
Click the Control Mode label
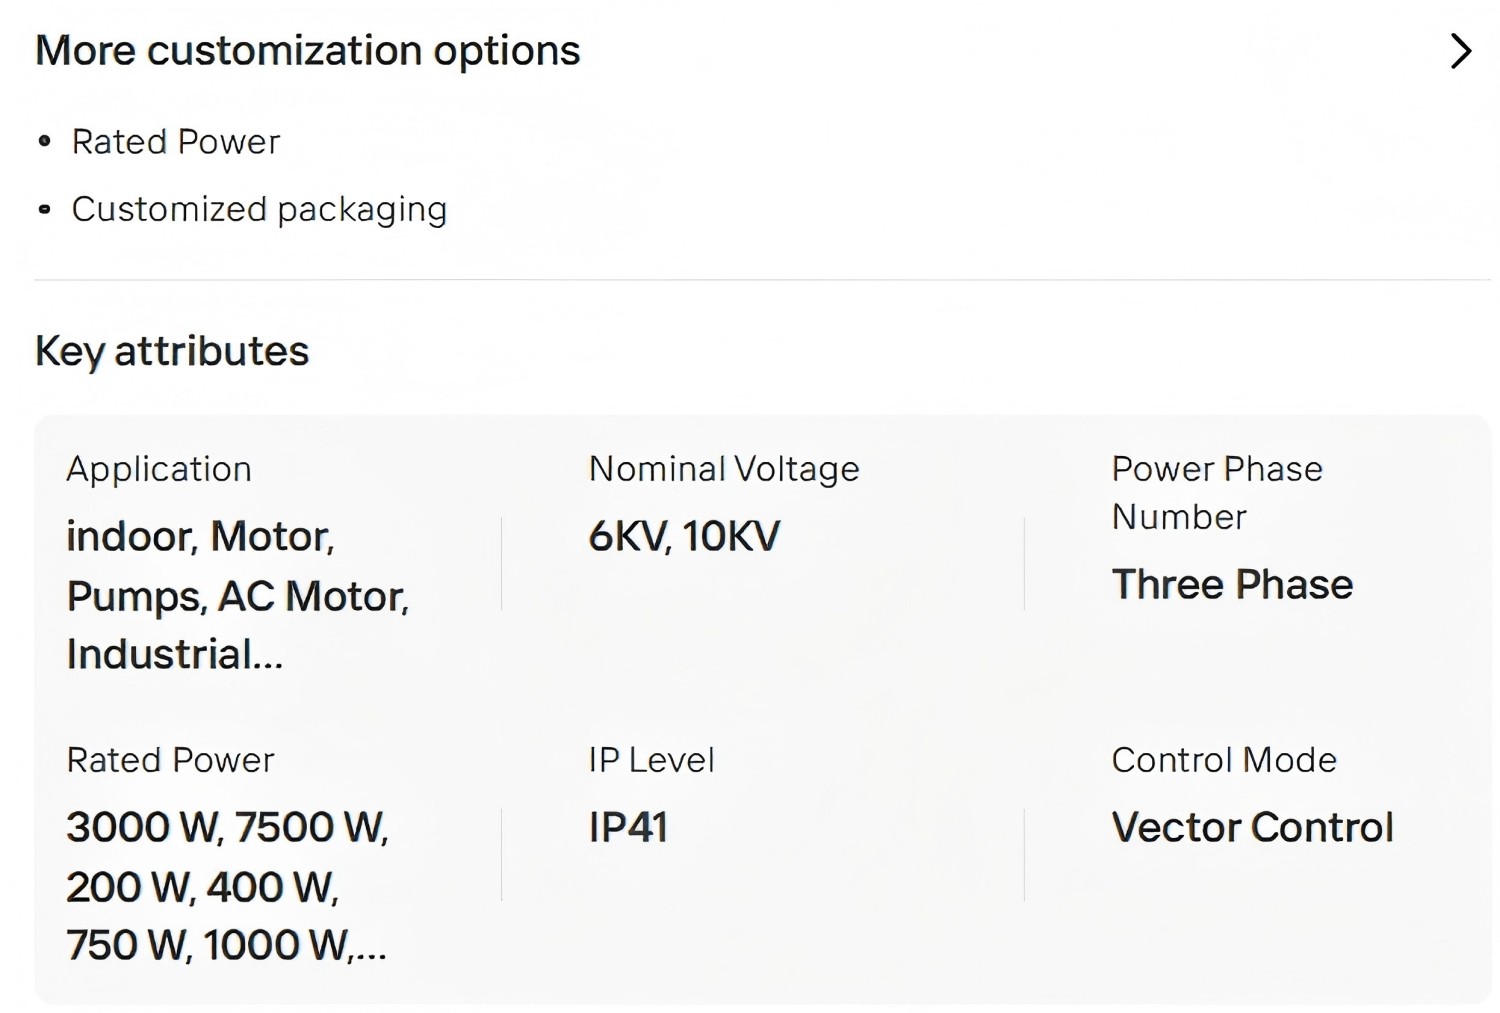click(x=1224, y=760)
